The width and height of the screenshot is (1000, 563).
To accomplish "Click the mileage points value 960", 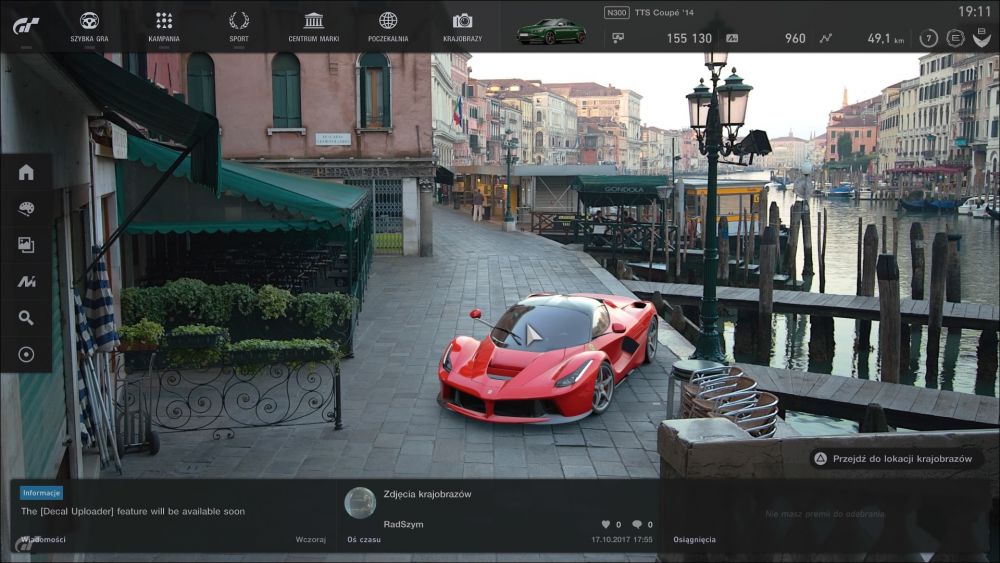I will point(795,38).
